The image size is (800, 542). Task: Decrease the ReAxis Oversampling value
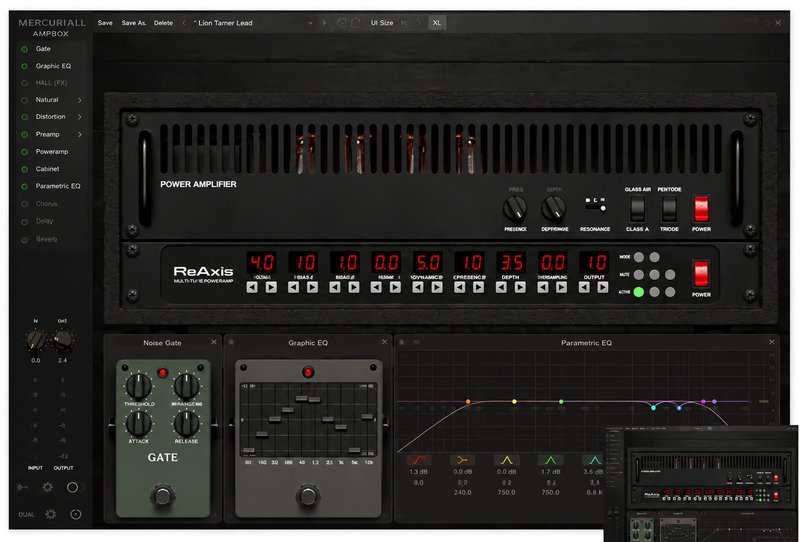coord(543,288)
